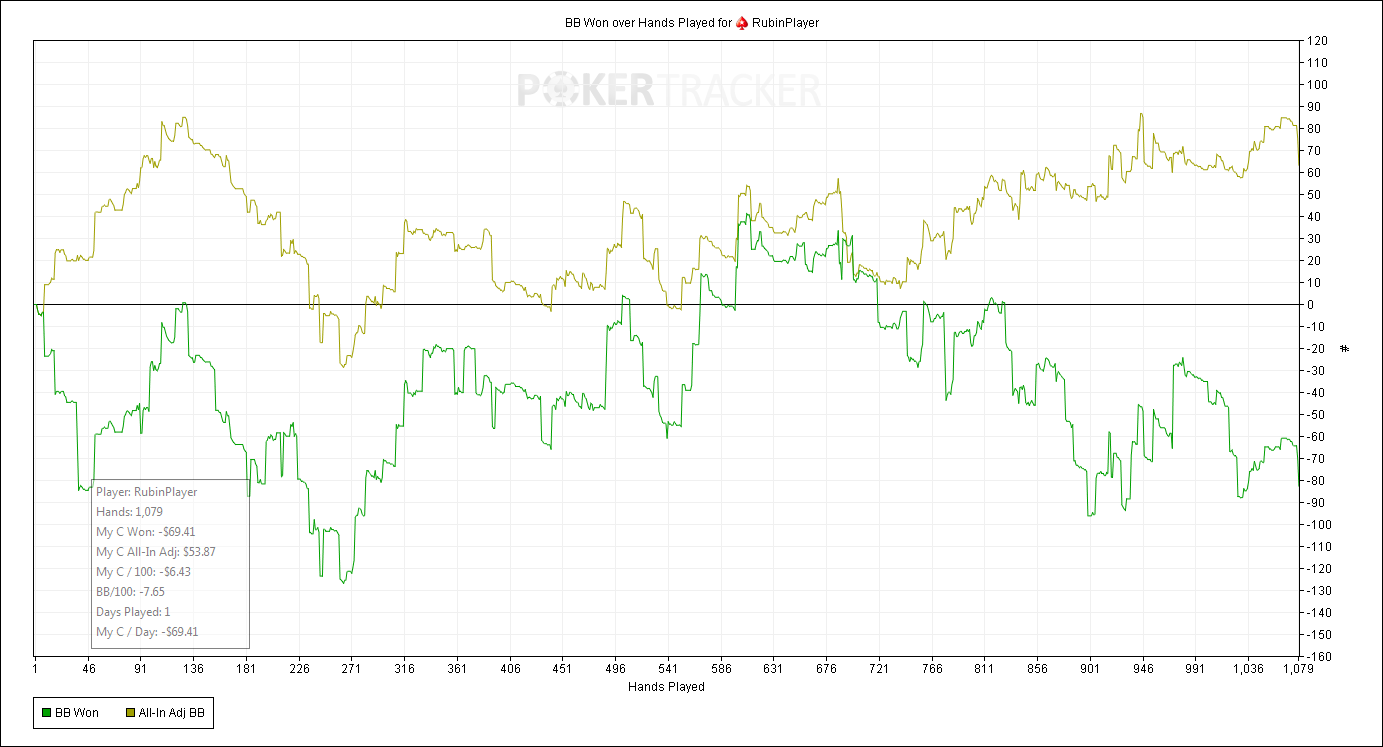Click the "RubinPlayer" name in the chart title
The height and width of the screenshot is (747, 1383).
pyautogui.click(x=785, y=22)
